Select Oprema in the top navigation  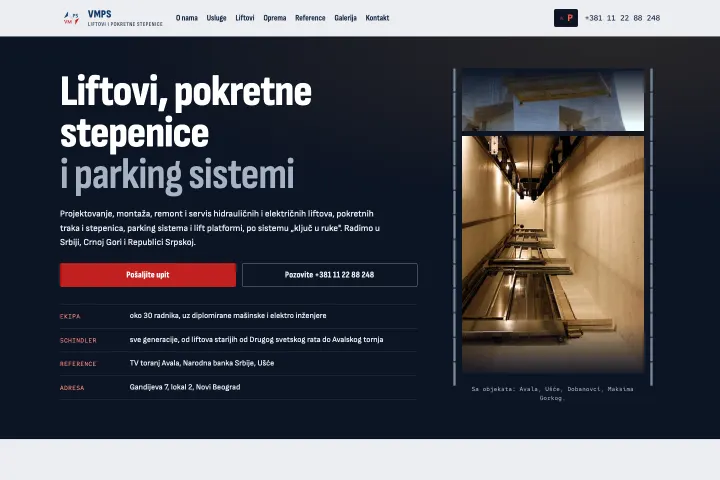point(275,18)
